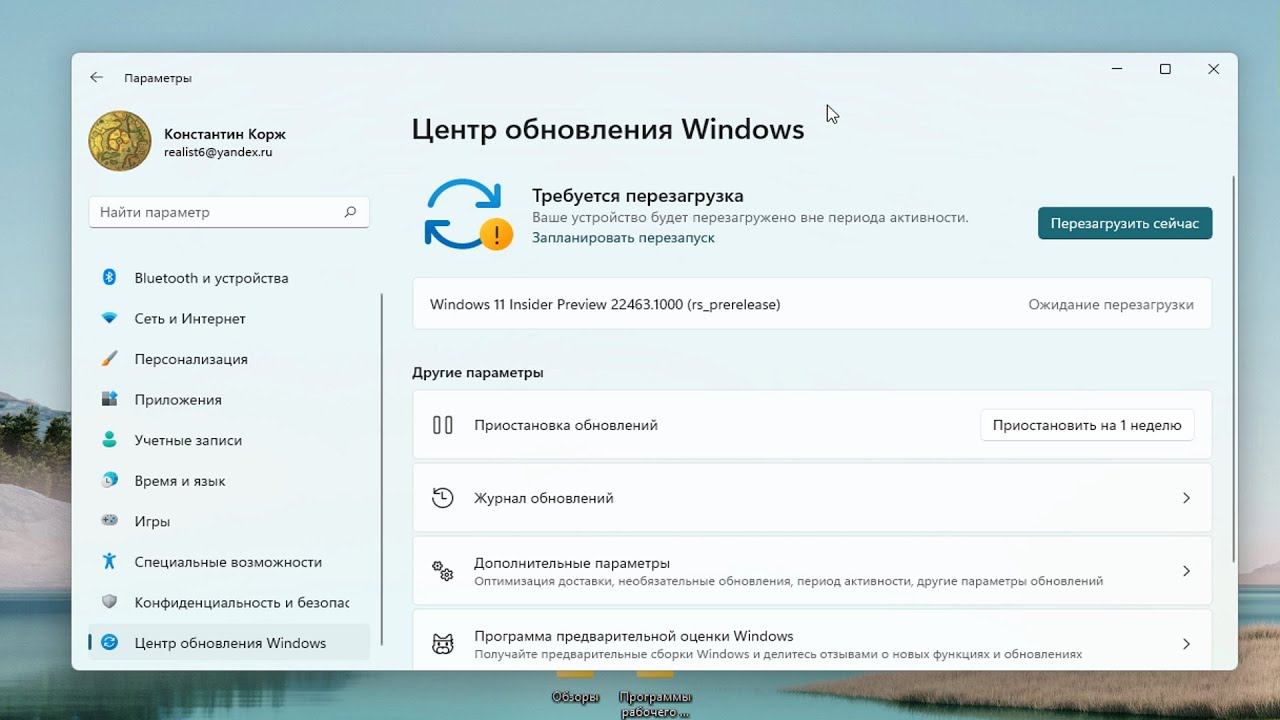Open the Программы рабочего desktop folder

tap(655, 695)
